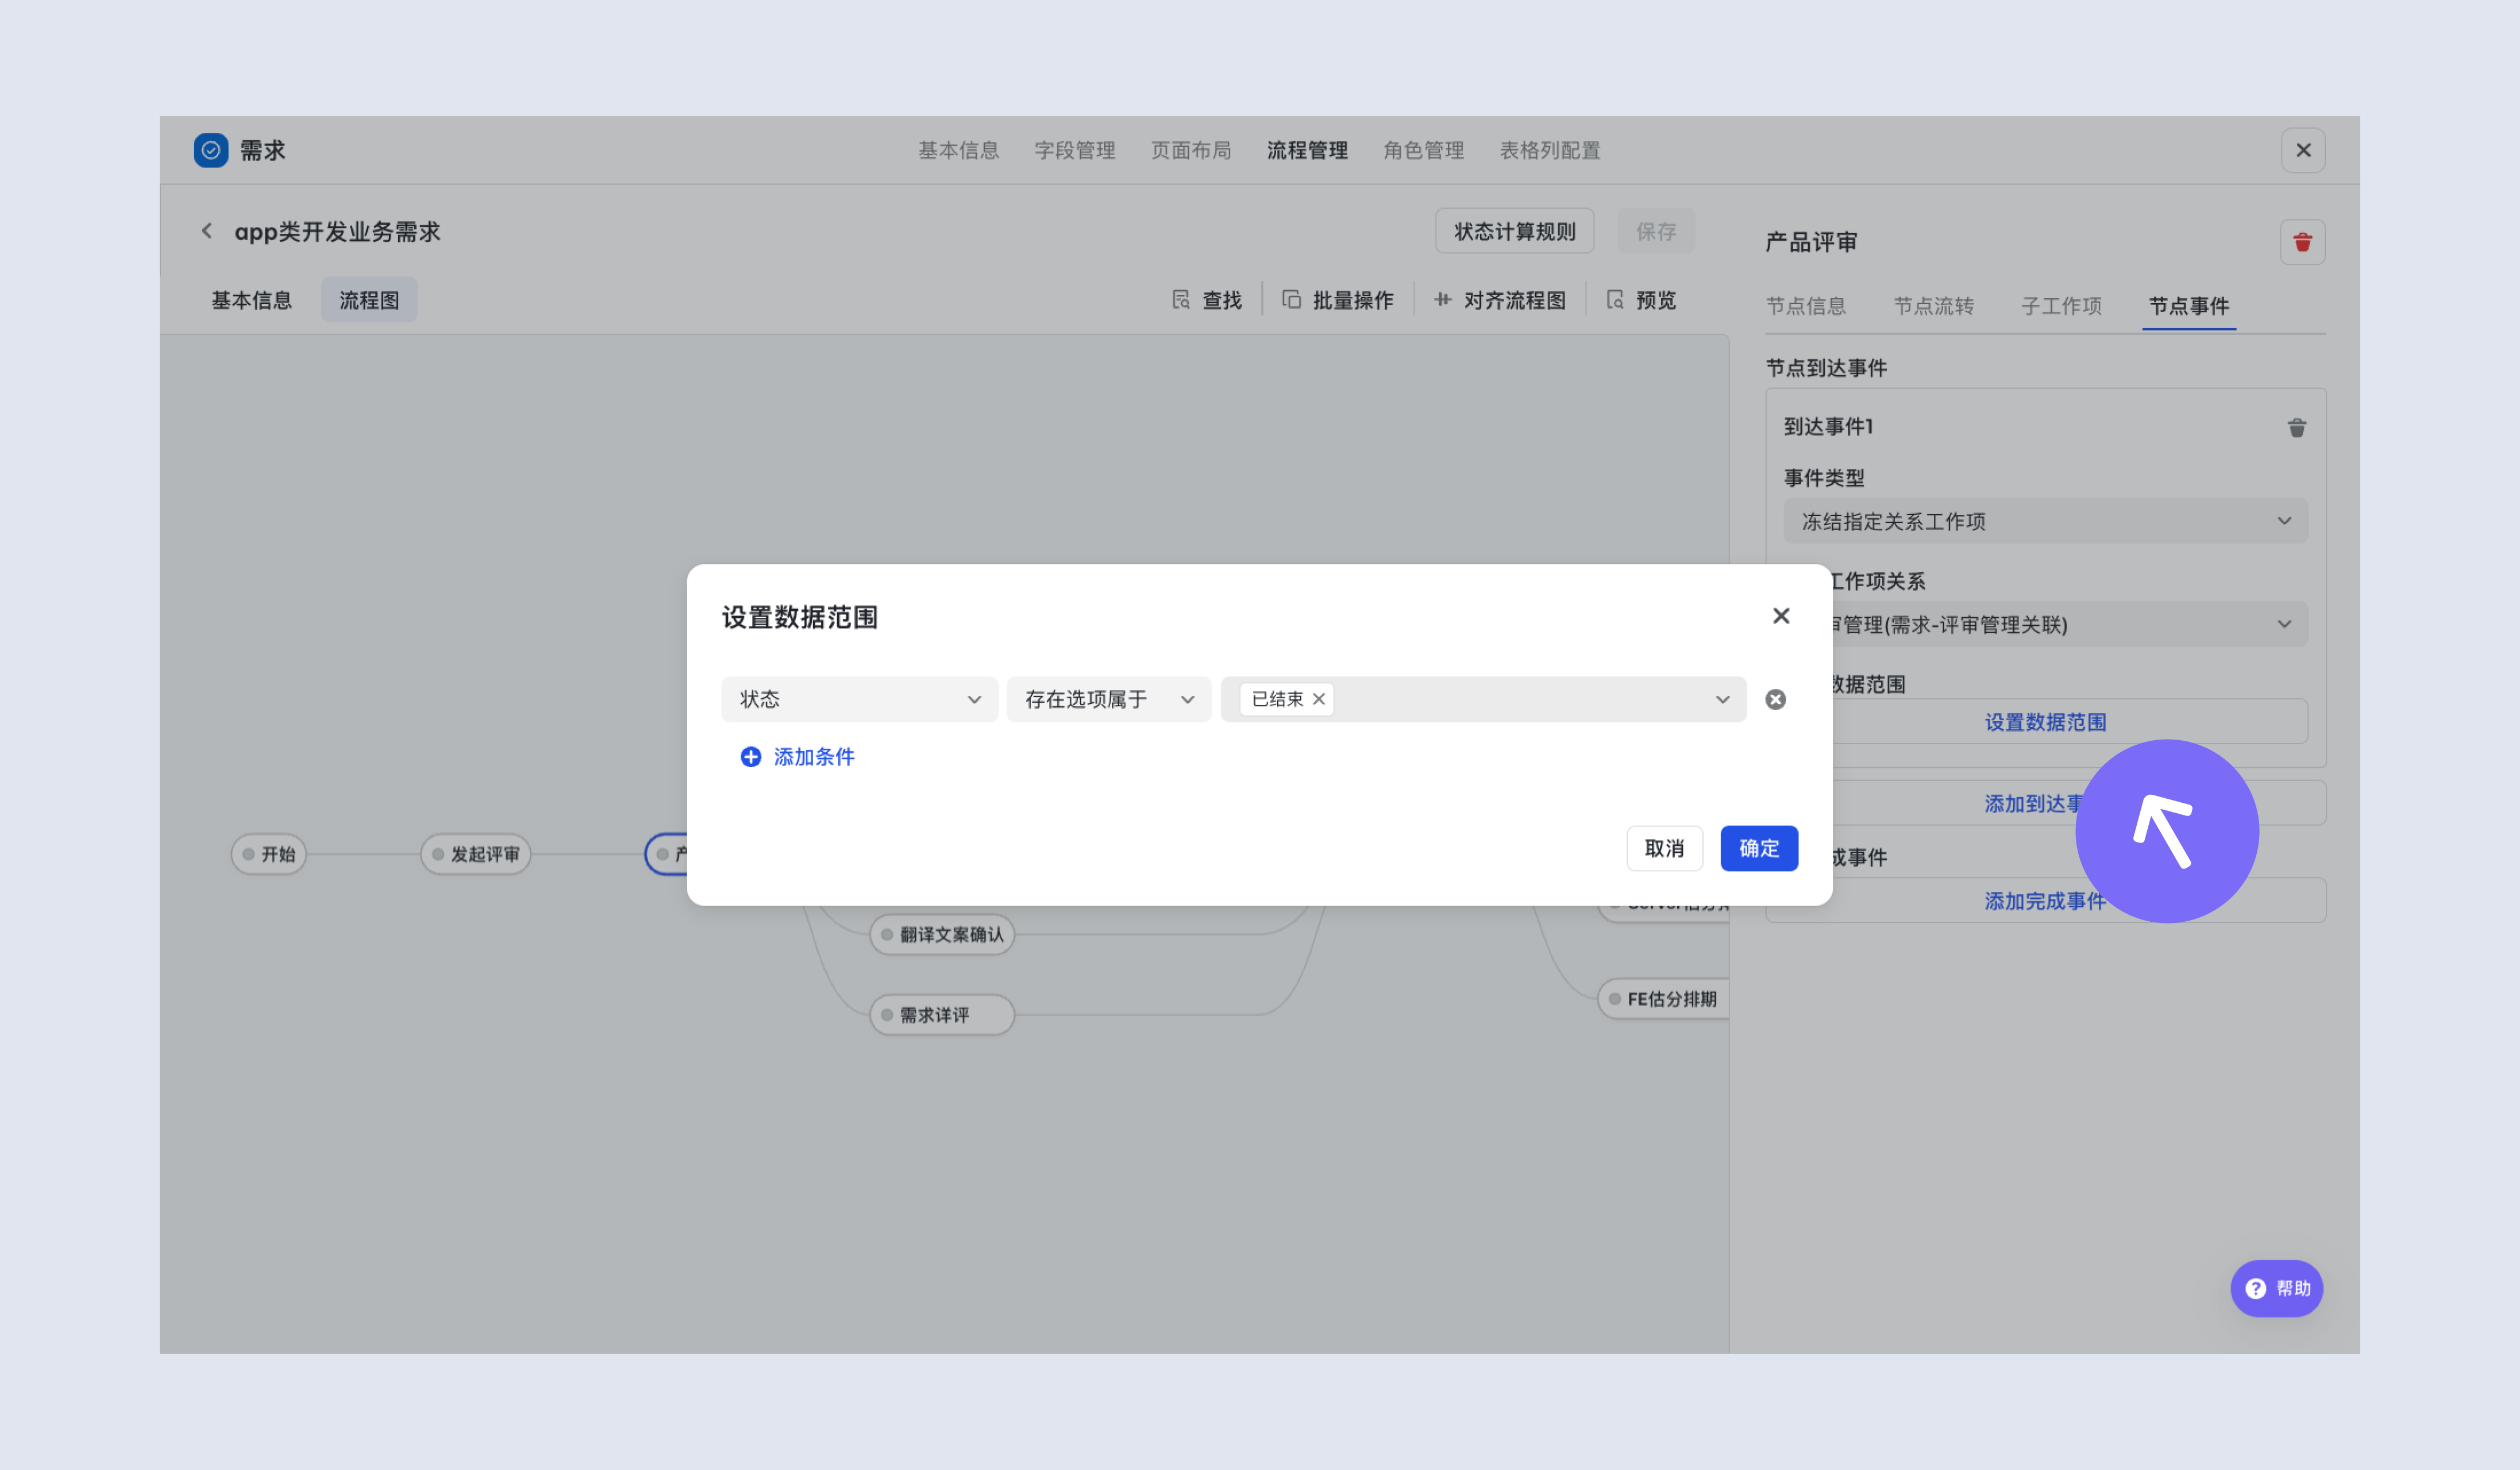
Task: Click the 保存 save button
Action: click(1656, 231)
